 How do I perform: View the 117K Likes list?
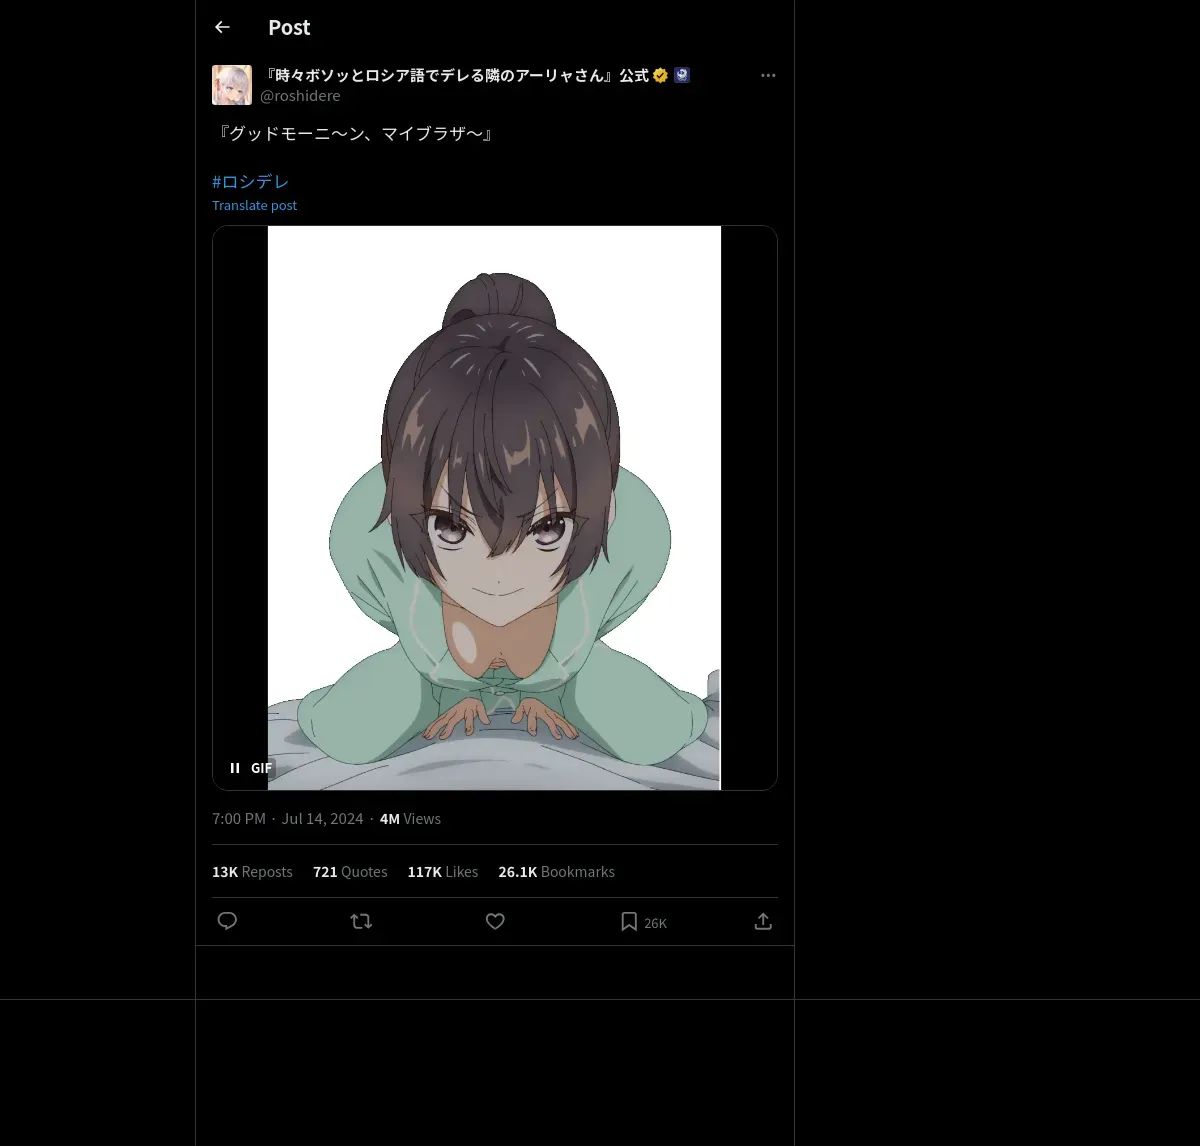click(443, 872)
